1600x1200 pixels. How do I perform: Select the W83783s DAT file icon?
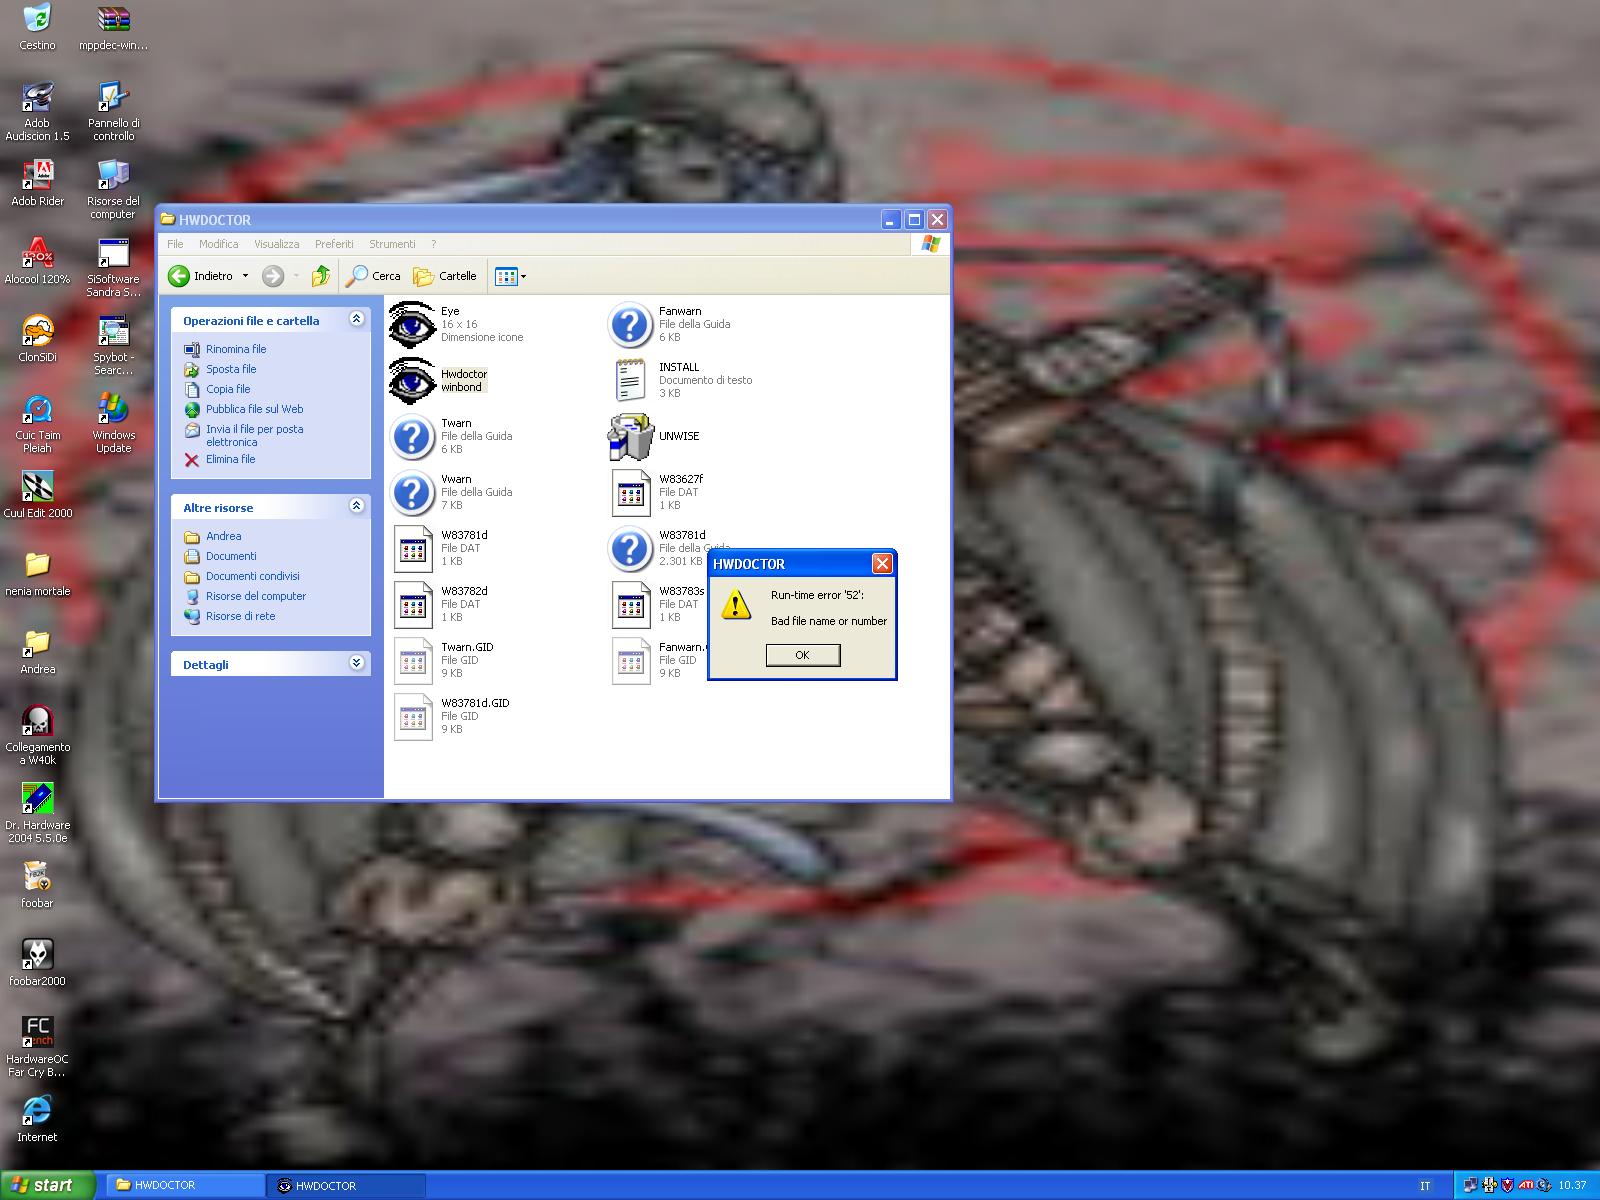[630, 604]
